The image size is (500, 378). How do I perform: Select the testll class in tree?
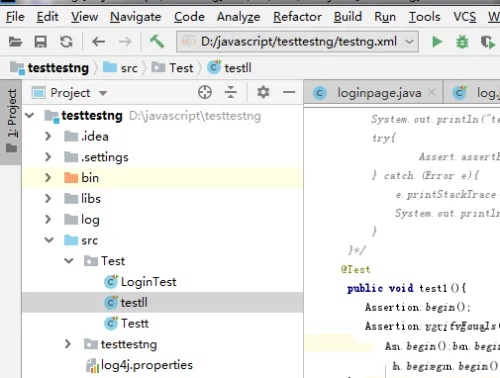click(162, 303)
